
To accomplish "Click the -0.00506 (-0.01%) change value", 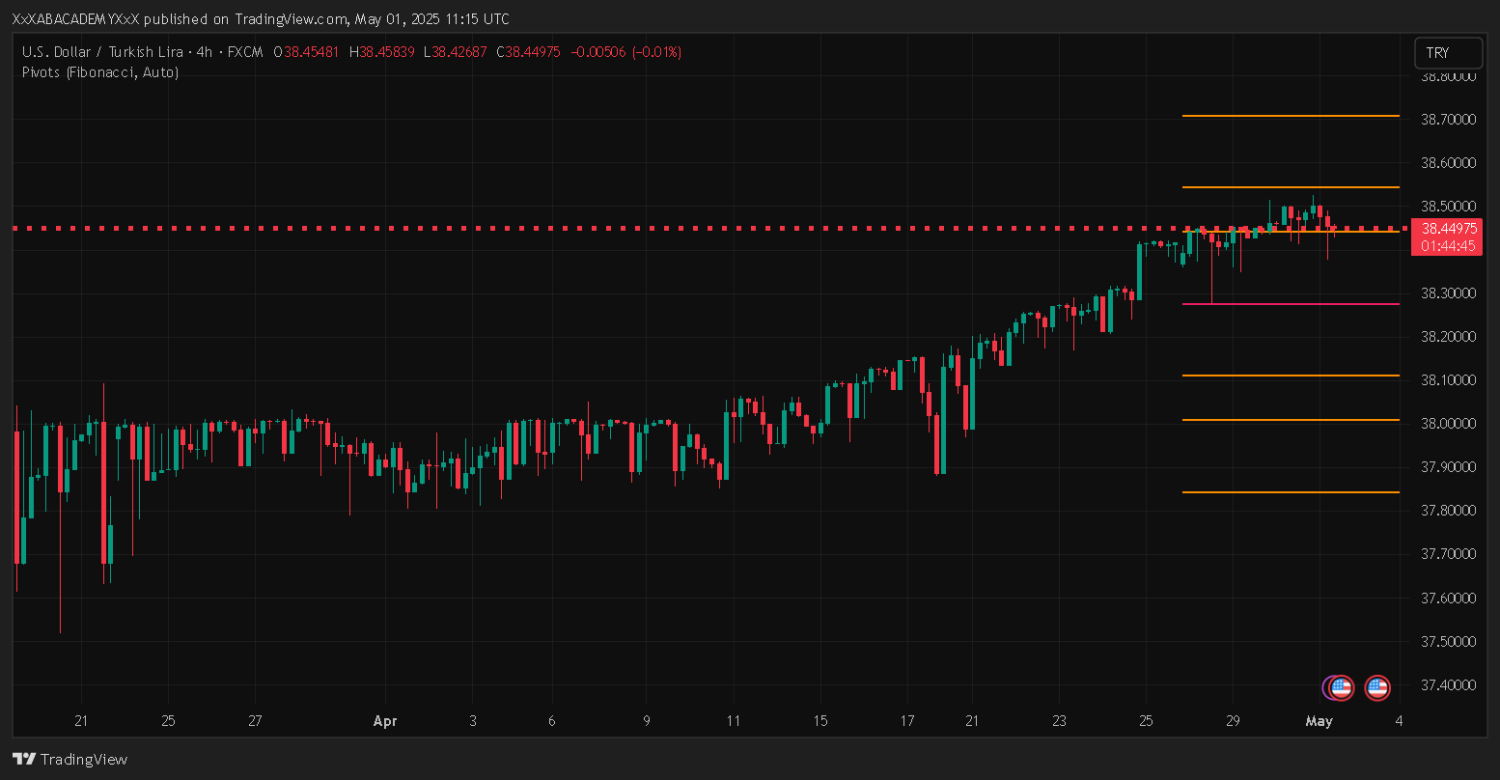I will coord(625,52).
